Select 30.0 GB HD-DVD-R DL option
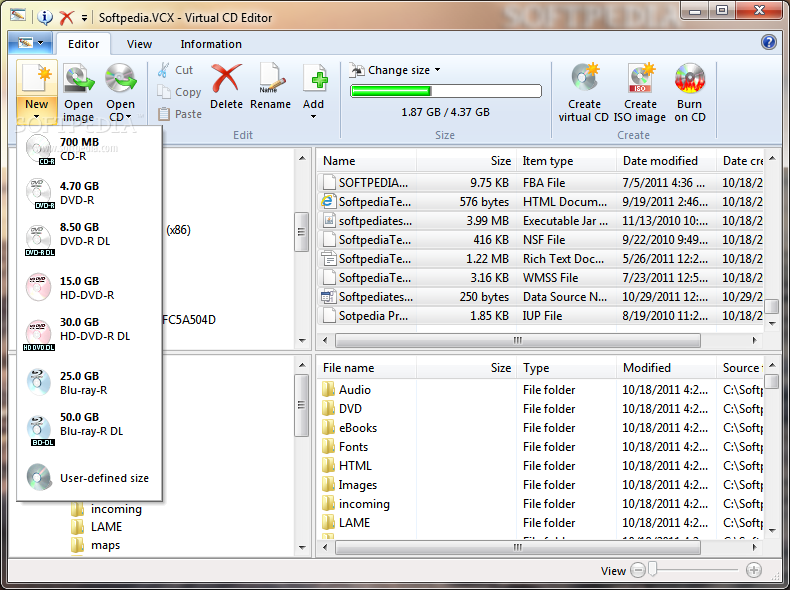Image resolution: width=790 pixels, height=590 pixels. point(90,332)
